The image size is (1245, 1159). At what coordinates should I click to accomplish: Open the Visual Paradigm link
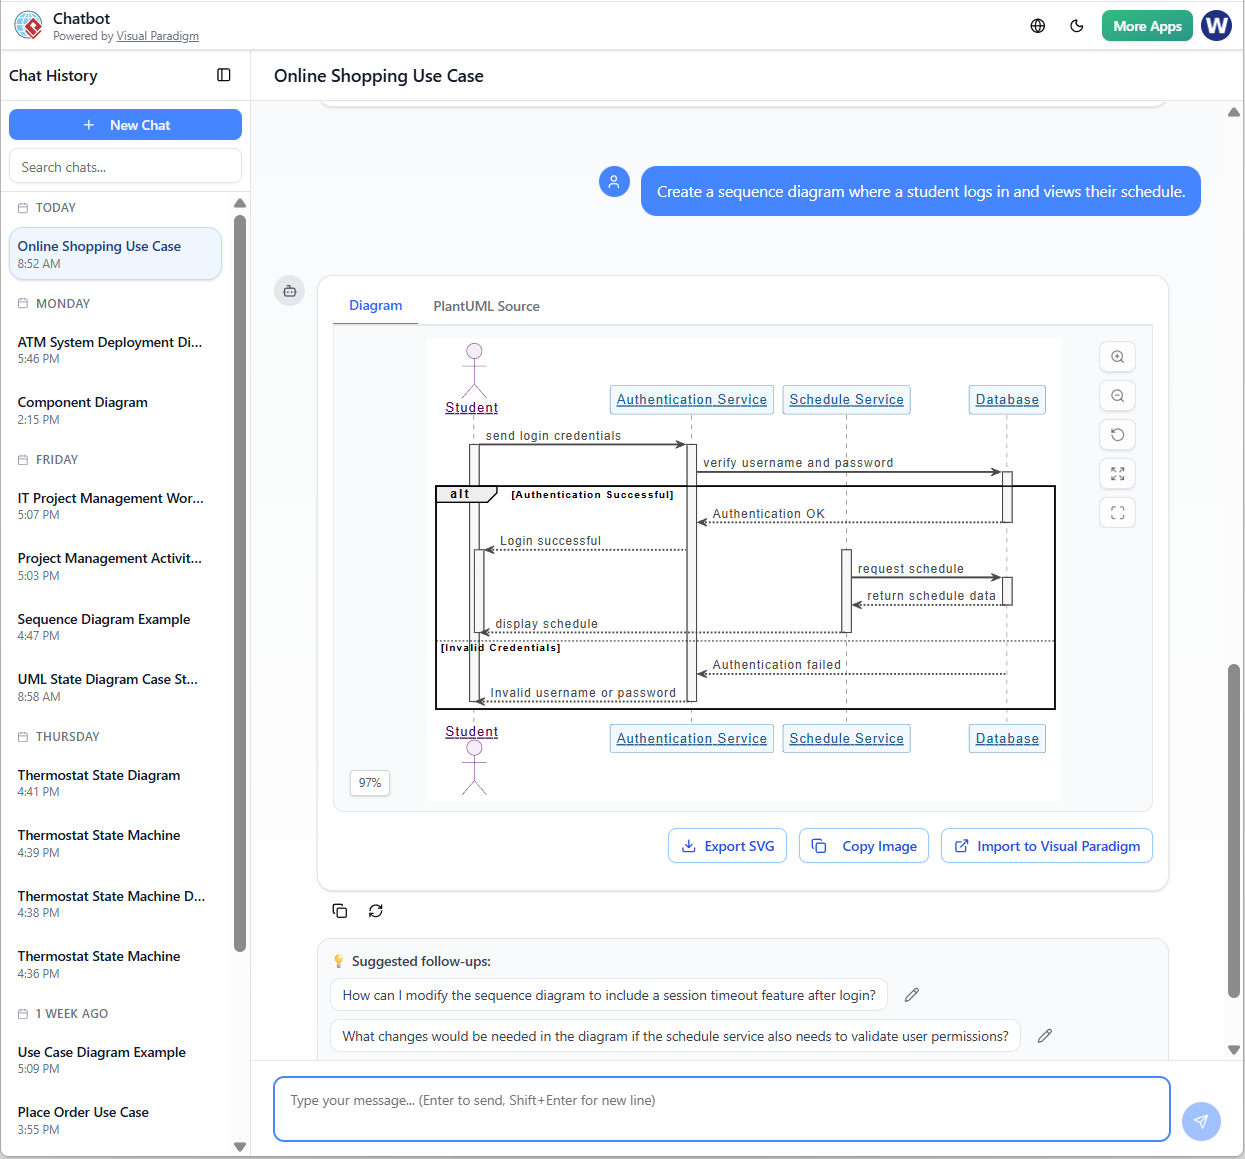click(x=157, y=36)
